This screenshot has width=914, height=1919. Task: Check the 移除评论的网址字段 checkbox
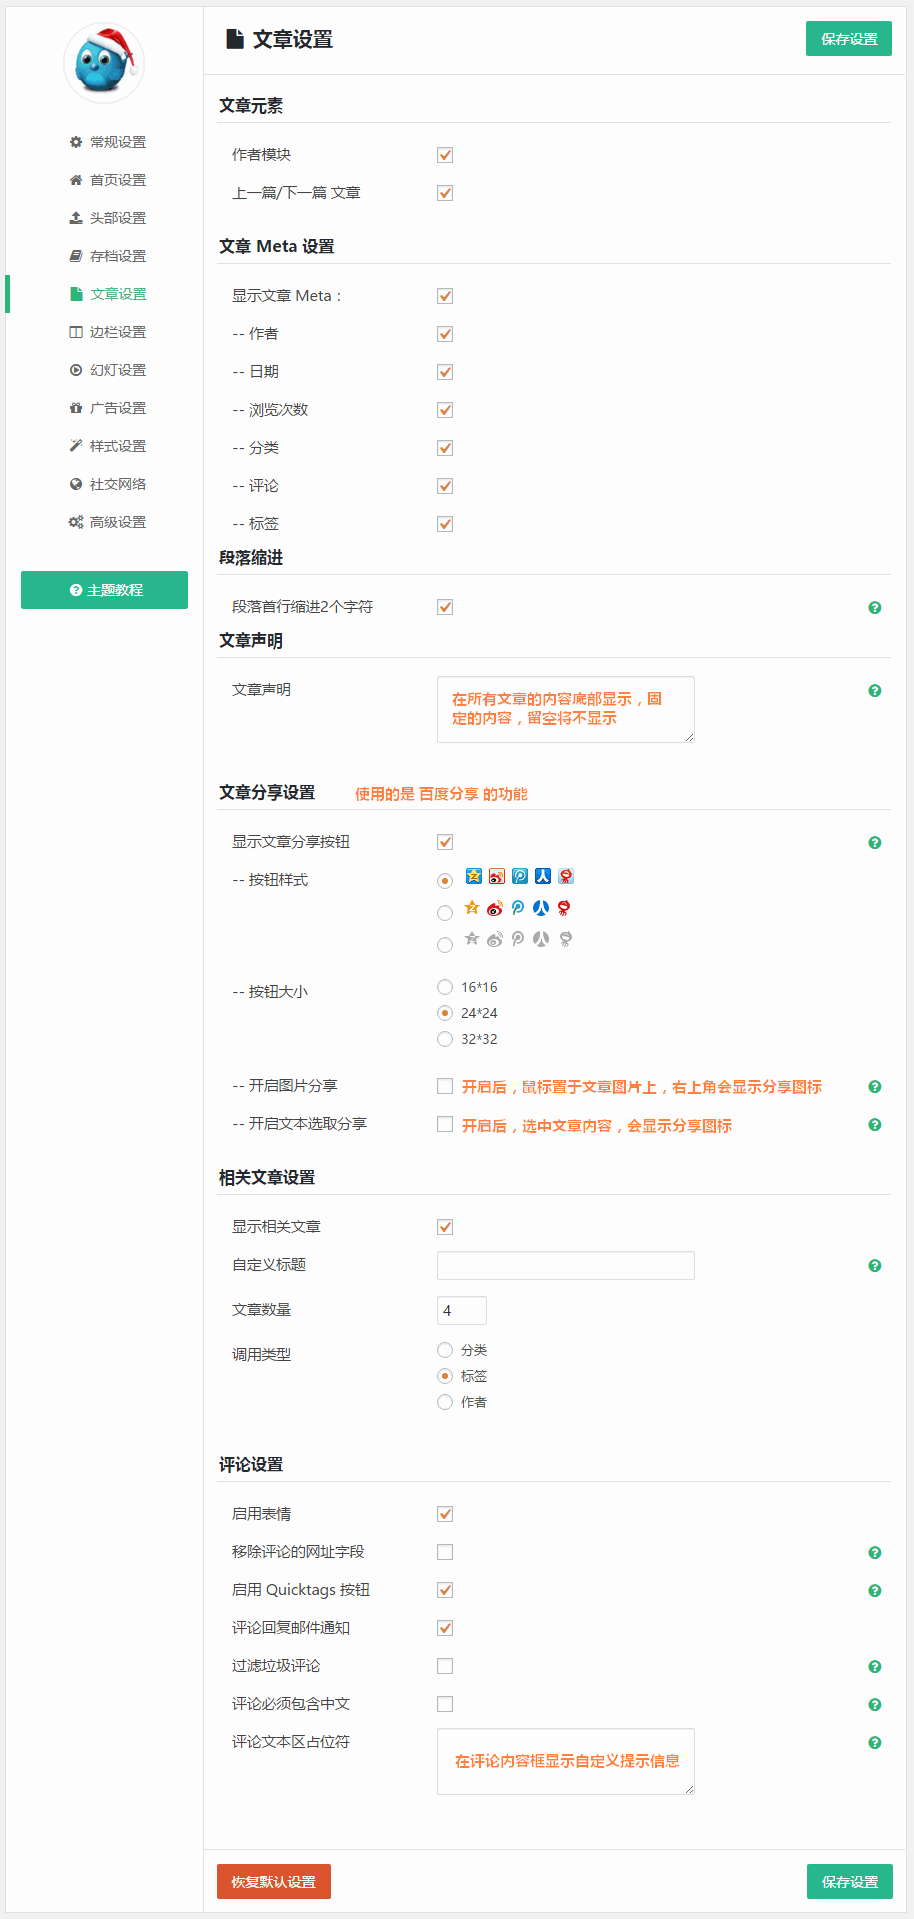(445, 1552)
